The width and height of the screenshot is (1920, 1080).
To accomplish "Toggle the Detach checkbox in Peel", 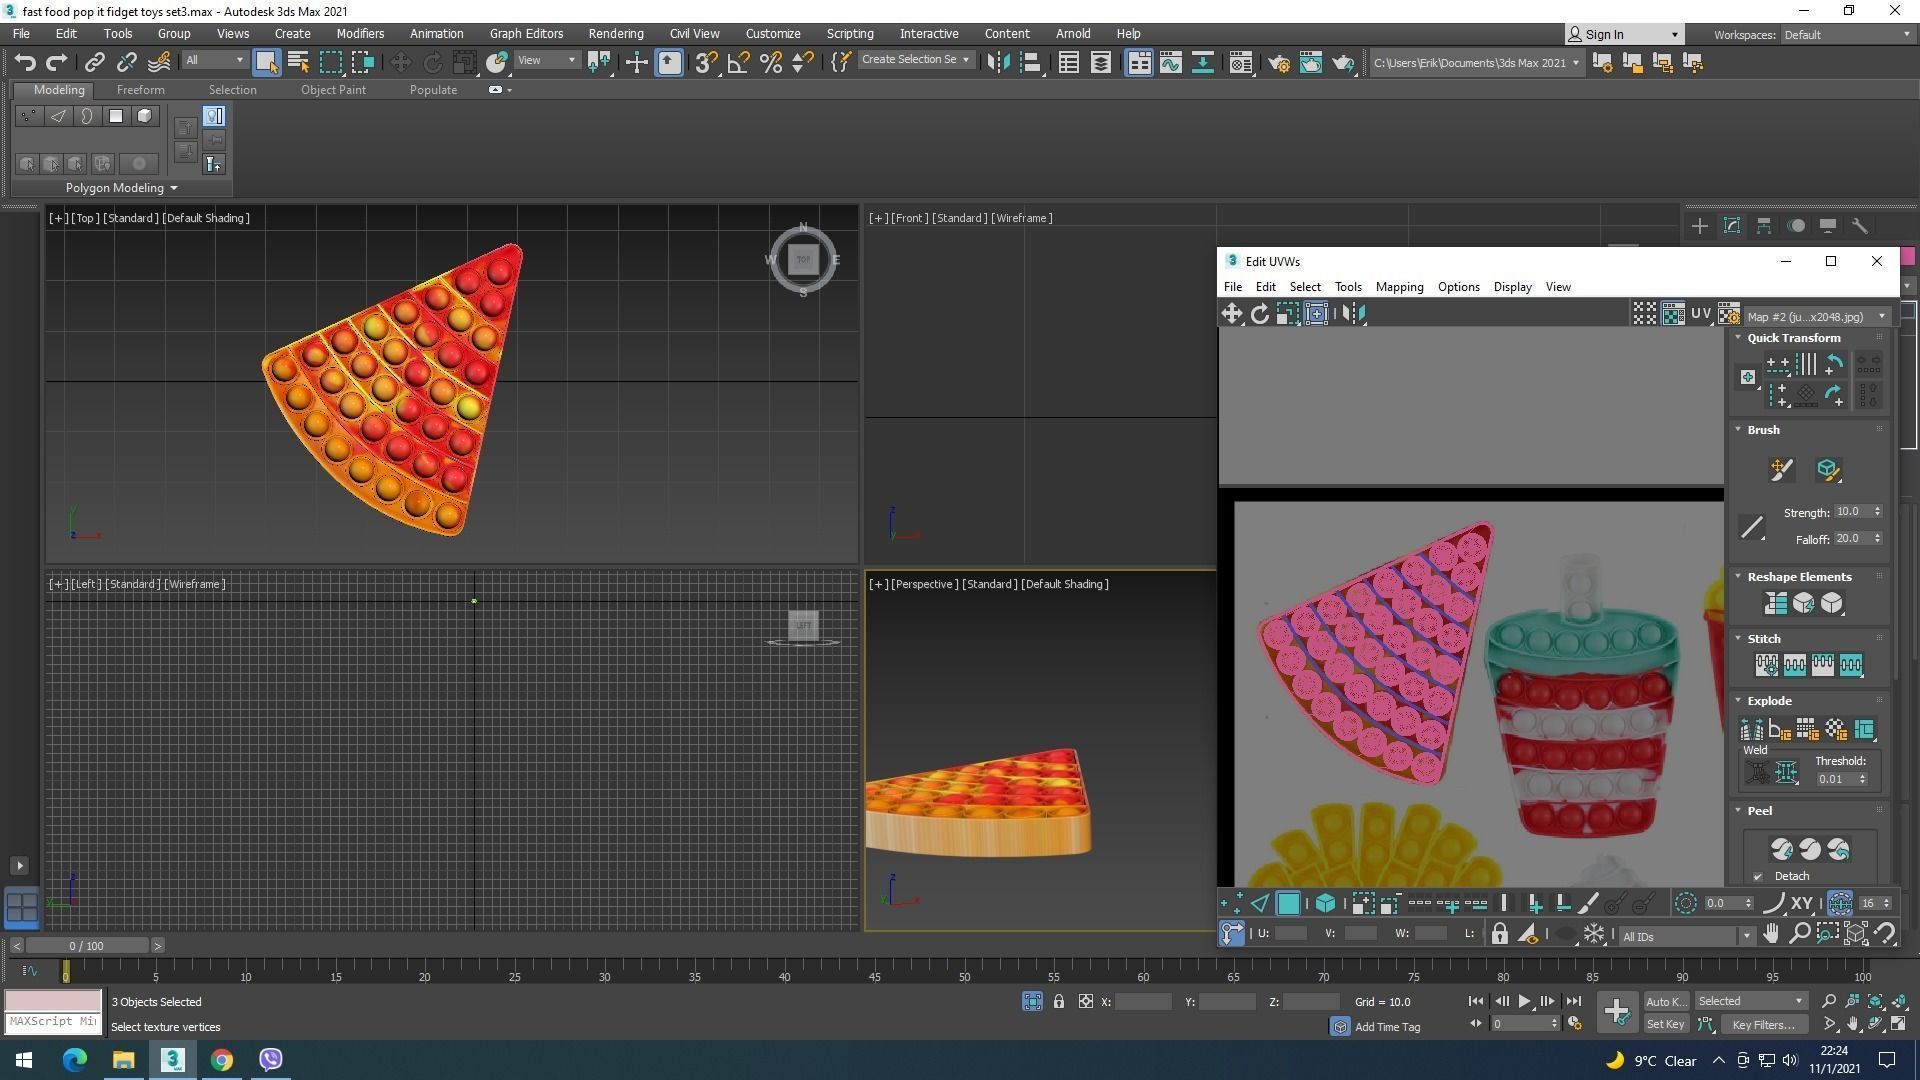I will (1758, 877).
